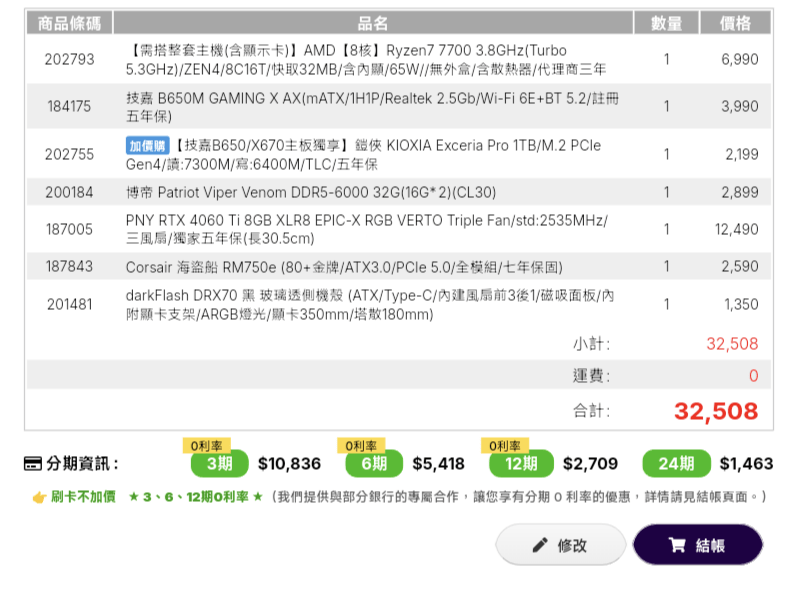
Task: Click the Patriot Viper Venom DDR5-6000 product name
Action: pyautogui.click(x=311, y=192)
